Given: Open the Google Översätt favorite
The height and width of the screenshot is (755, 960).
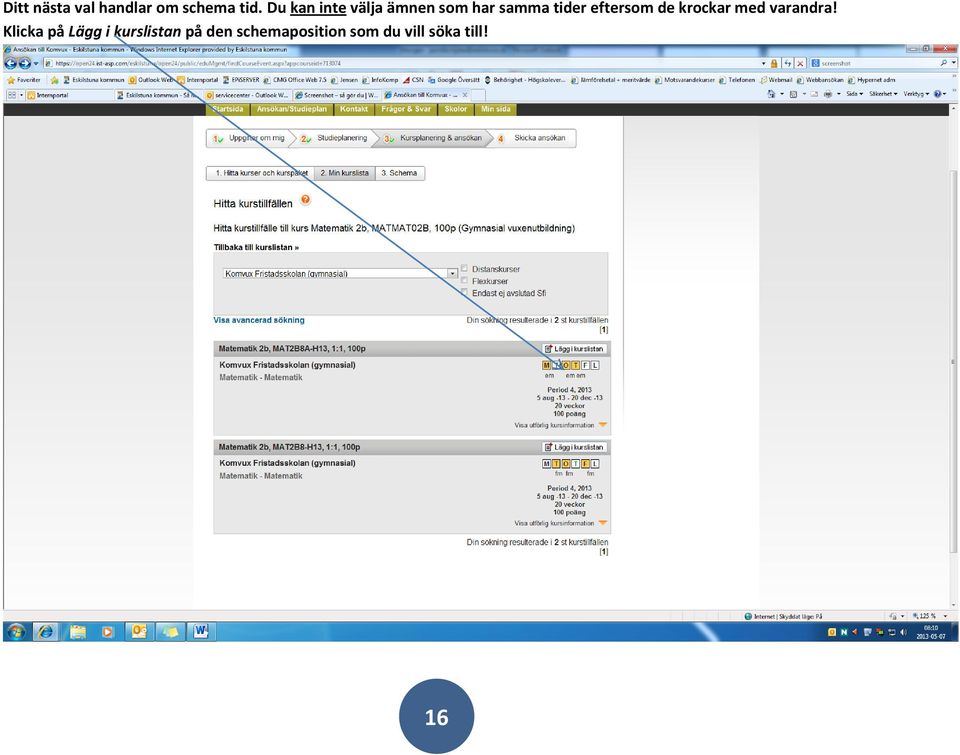Looking at the screenshot, I should 453,80.
